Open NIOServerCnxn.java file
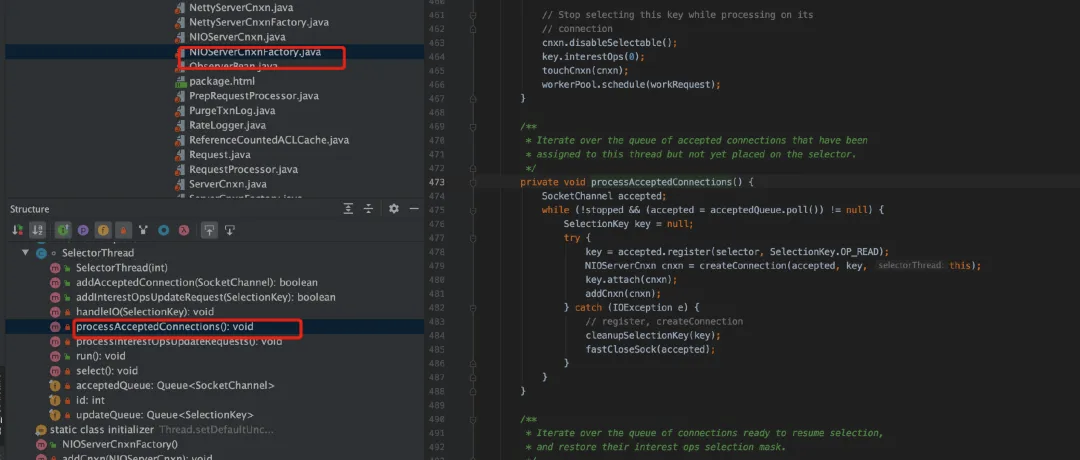 coord(237,36)
